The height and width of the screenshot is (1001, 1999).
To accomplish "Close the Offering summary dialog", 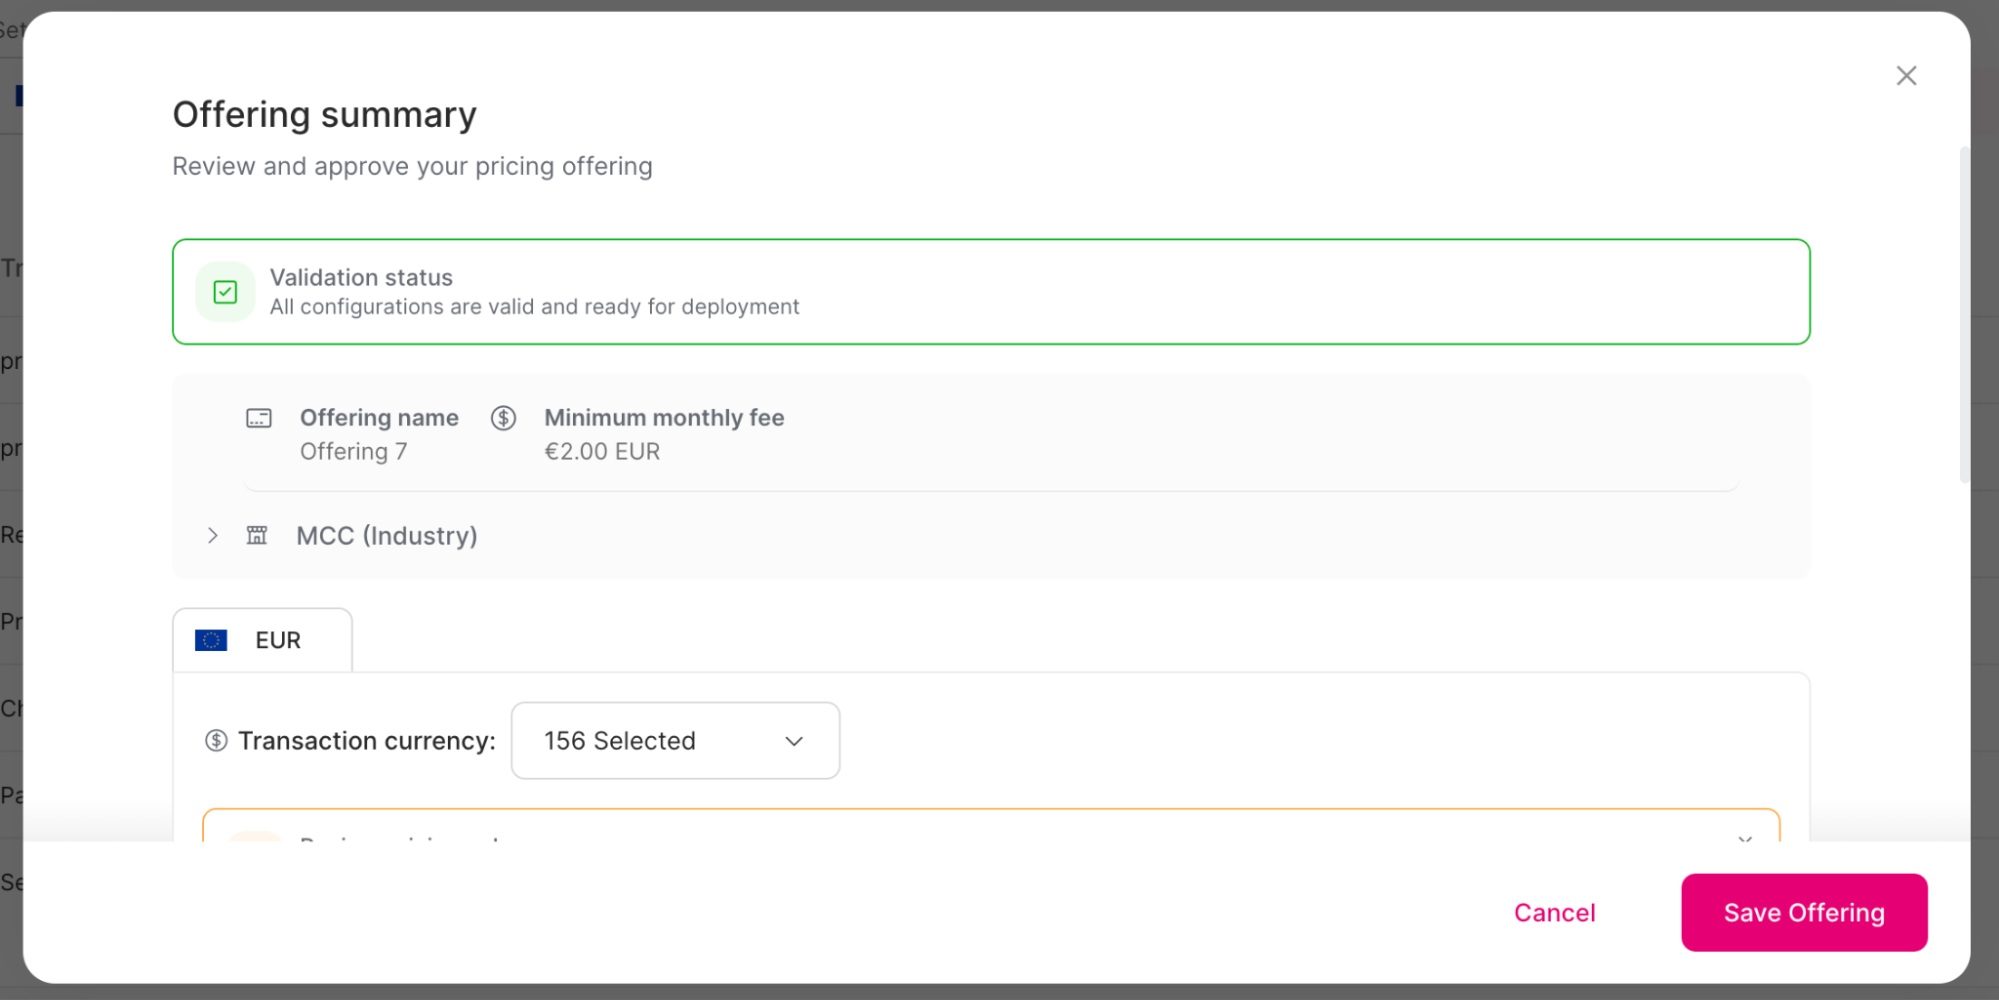I will pos(1906,75).
